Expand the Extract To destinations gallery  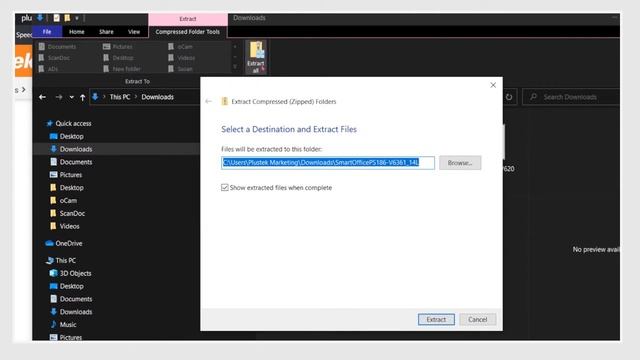[235, 67]
